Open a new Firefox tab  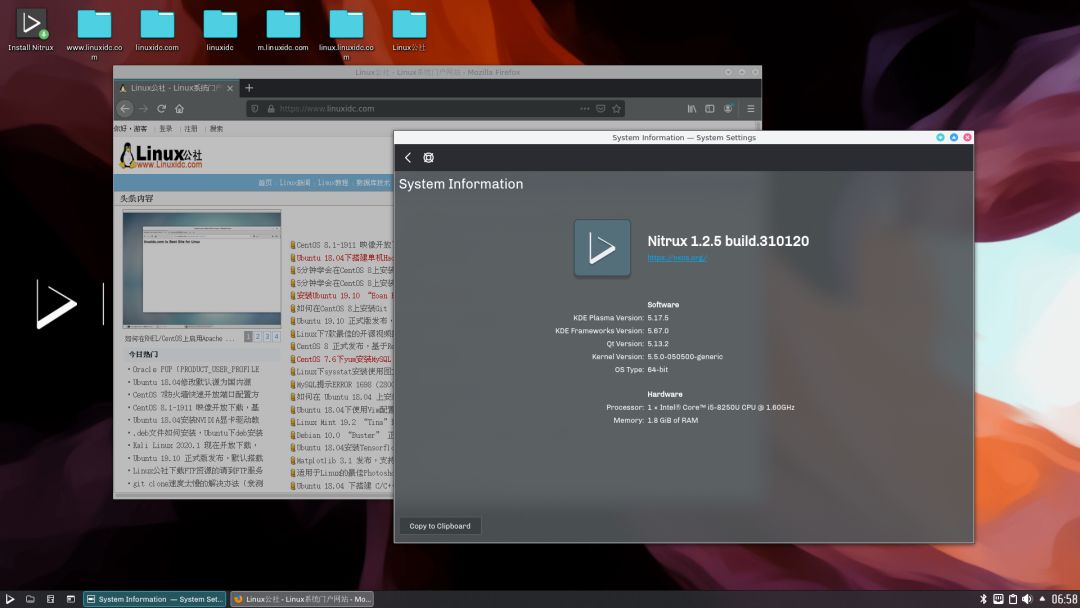pos(249,88)
